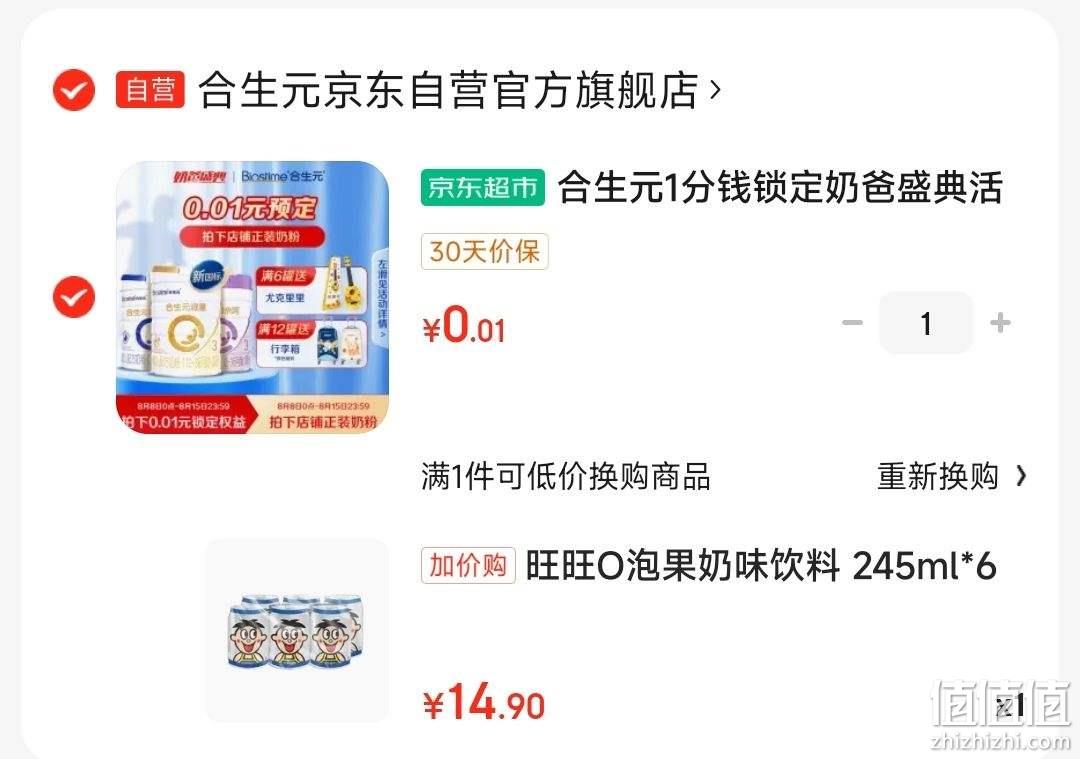Open the 合生元 product thumbnail
The width and height of the screenshot is (1080, 759).
[x=252, y=297]
